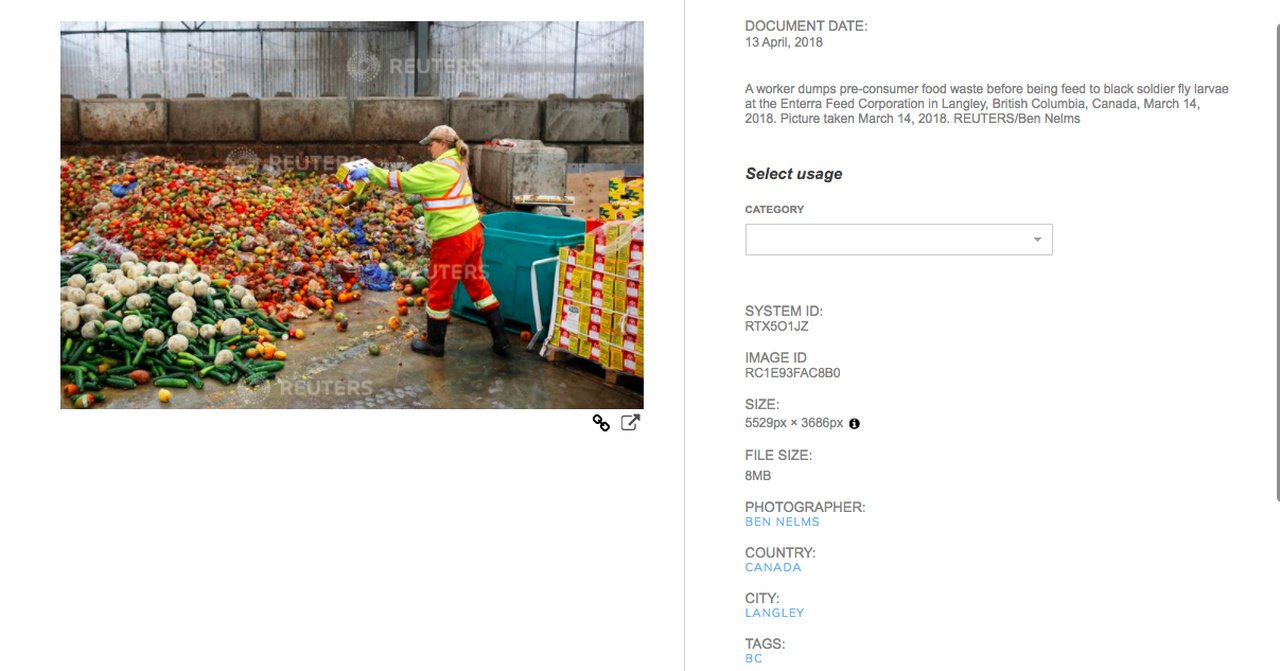Open the LANGLEY city link
This screenshot has width=1280, height=671.
[x=774, y=612]
